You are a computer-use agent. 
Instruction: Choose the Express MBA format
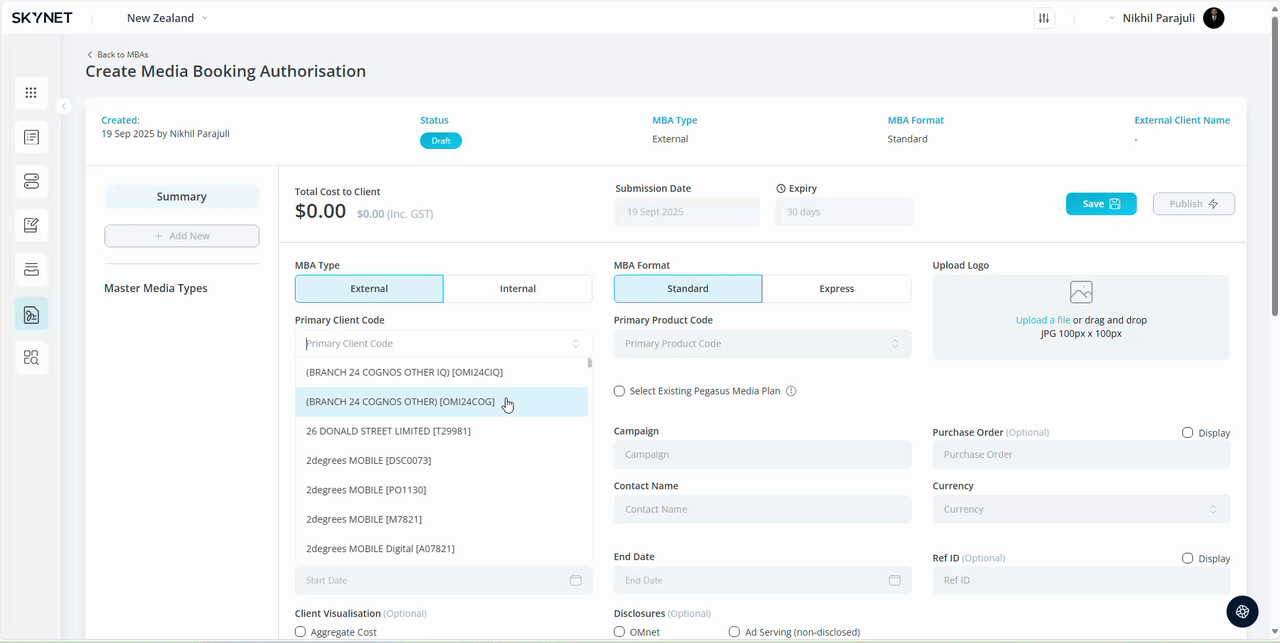pos(836,289)
